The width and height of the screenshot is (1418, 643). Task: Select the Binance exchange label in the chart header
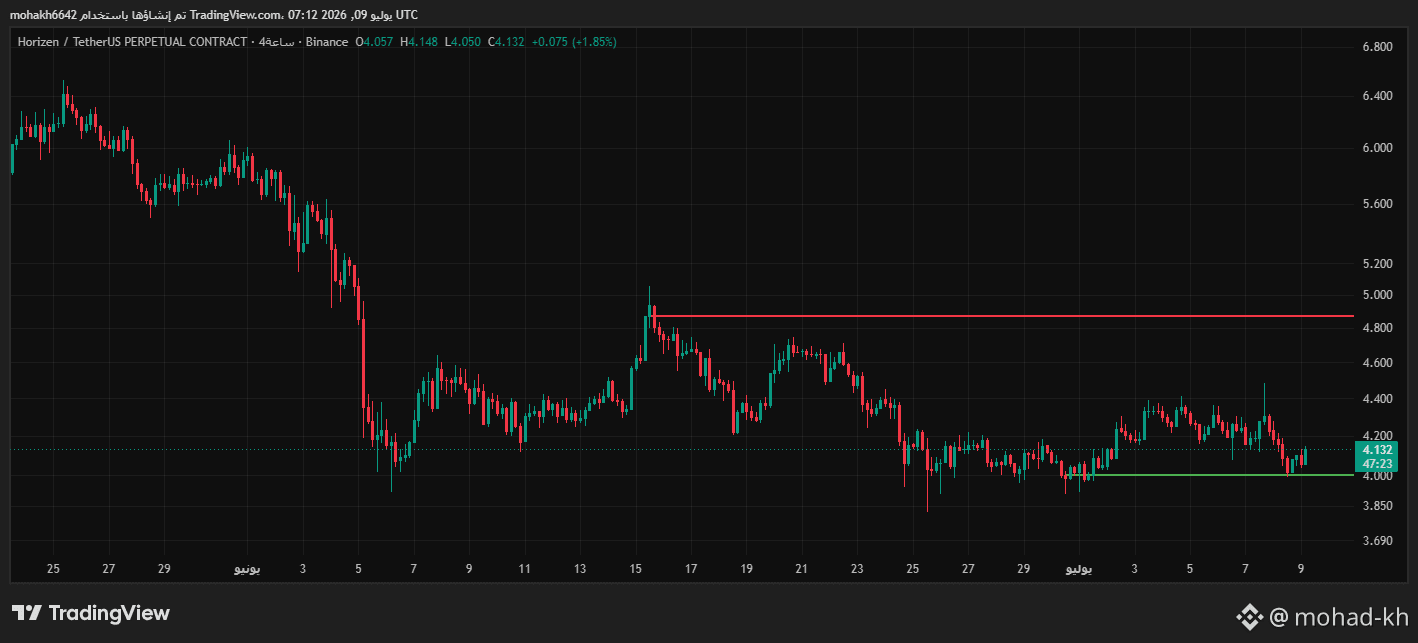pos(327,42)
